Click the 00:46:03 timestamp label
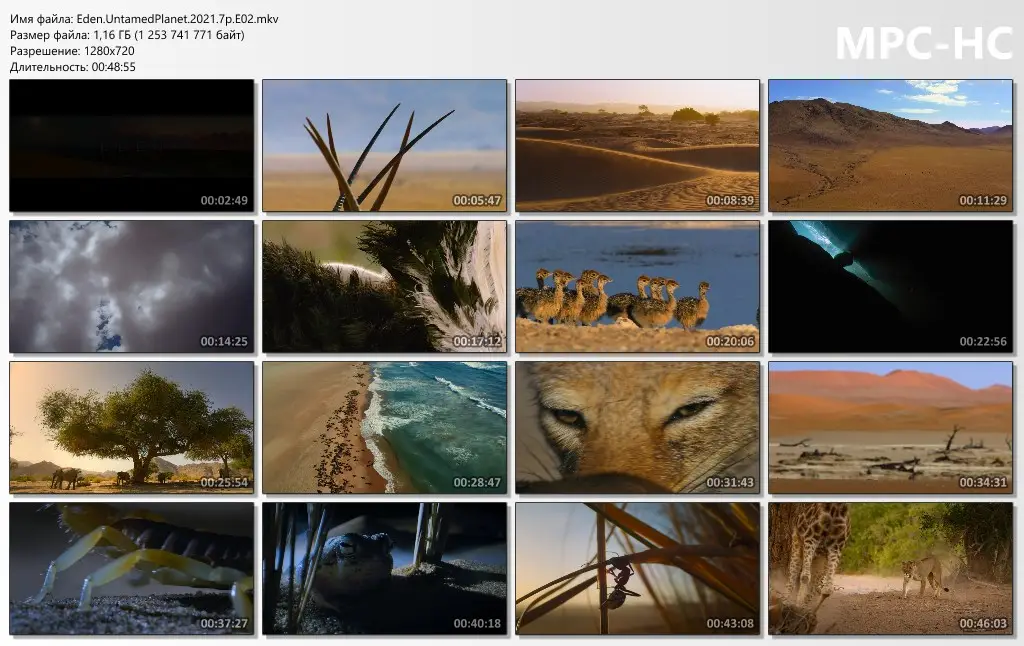The image size is (1024, 646). coord(983,624)
